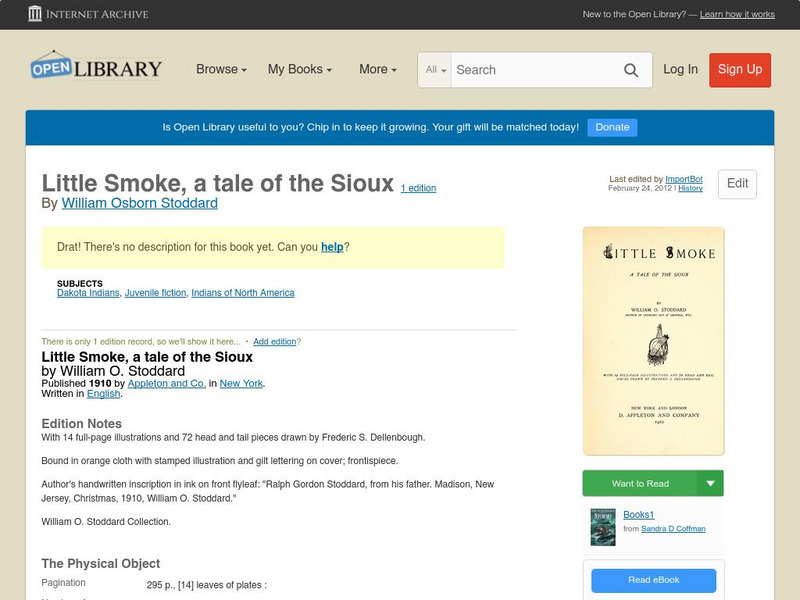Click the Books1 list cover thumbnail
Viewport: 800px width, 600px height.
coord(602,527)
